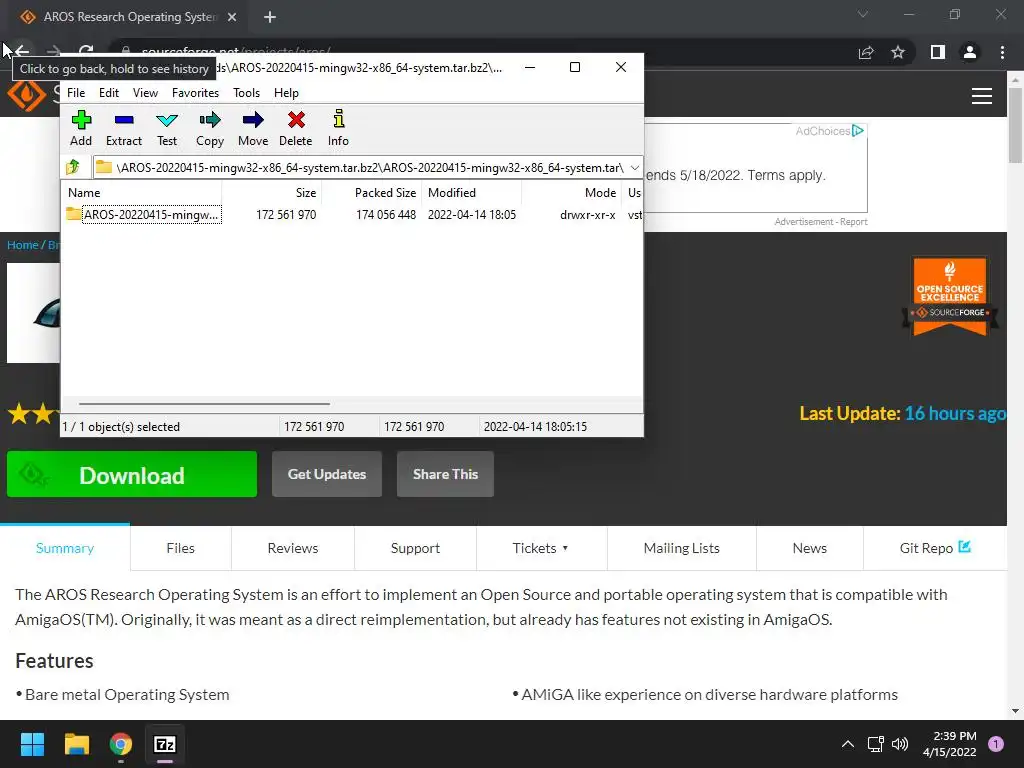
Task: Switch to the Mailing Lists tab
Action: 682,548
